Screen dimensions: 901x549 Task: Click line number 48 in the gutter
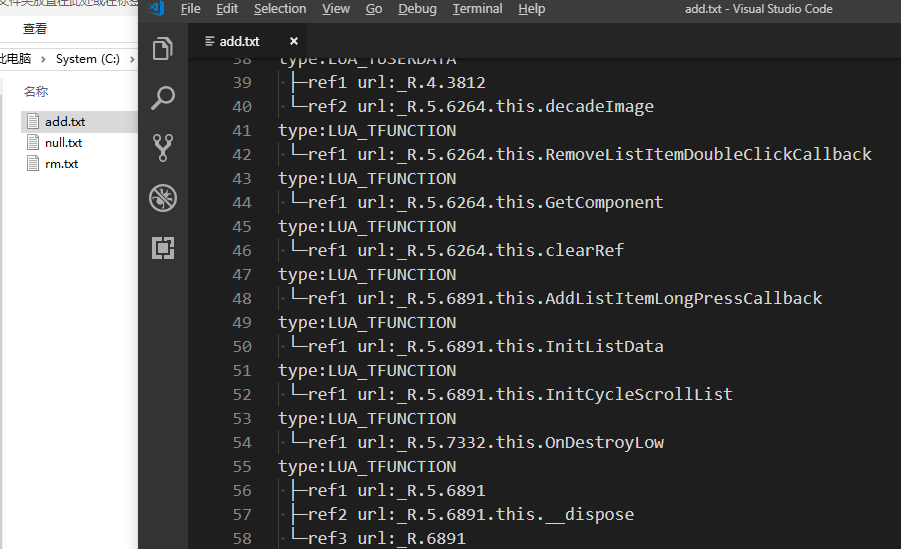[x=242, y=298]
